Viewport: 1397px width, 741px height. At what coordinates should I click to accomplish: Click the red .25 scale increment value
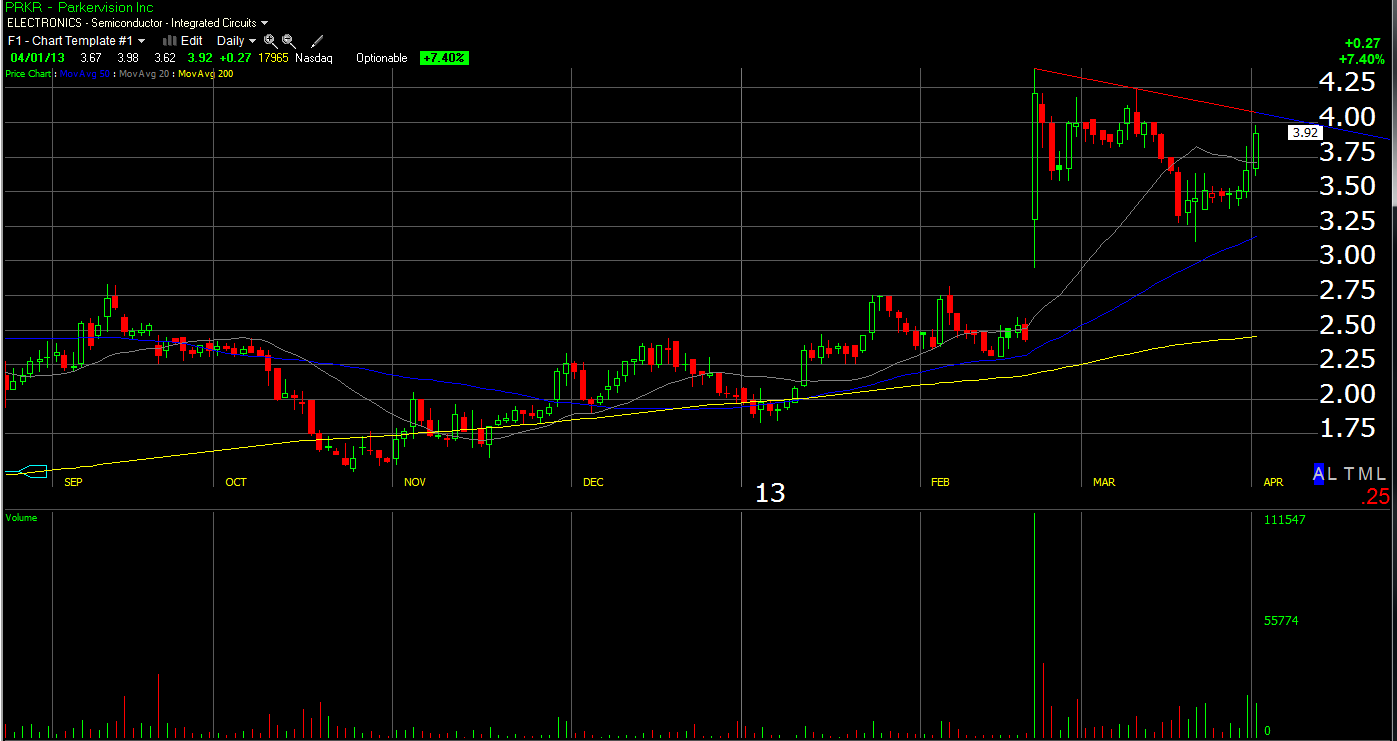[x=1376, y=497]
